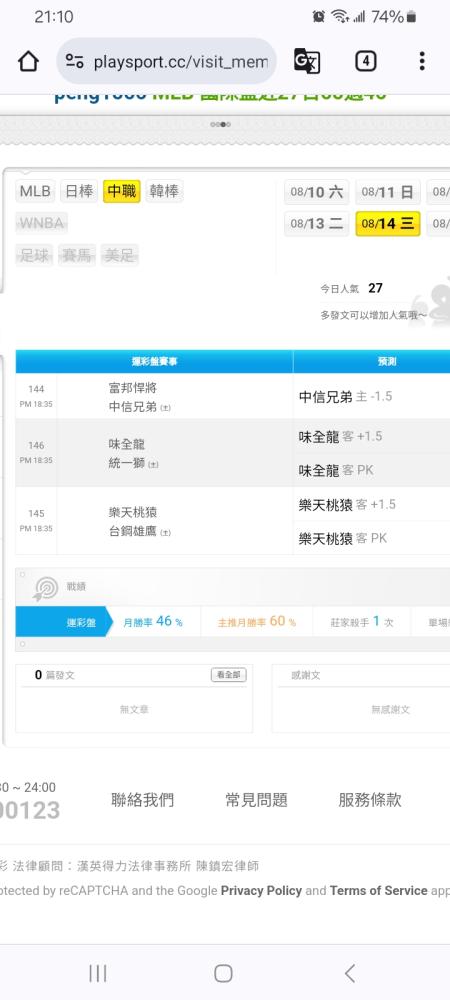Open Google Translate icon in toolbar
The image size is (450, 1000).
pyautogui.click(x=307, y=61)
